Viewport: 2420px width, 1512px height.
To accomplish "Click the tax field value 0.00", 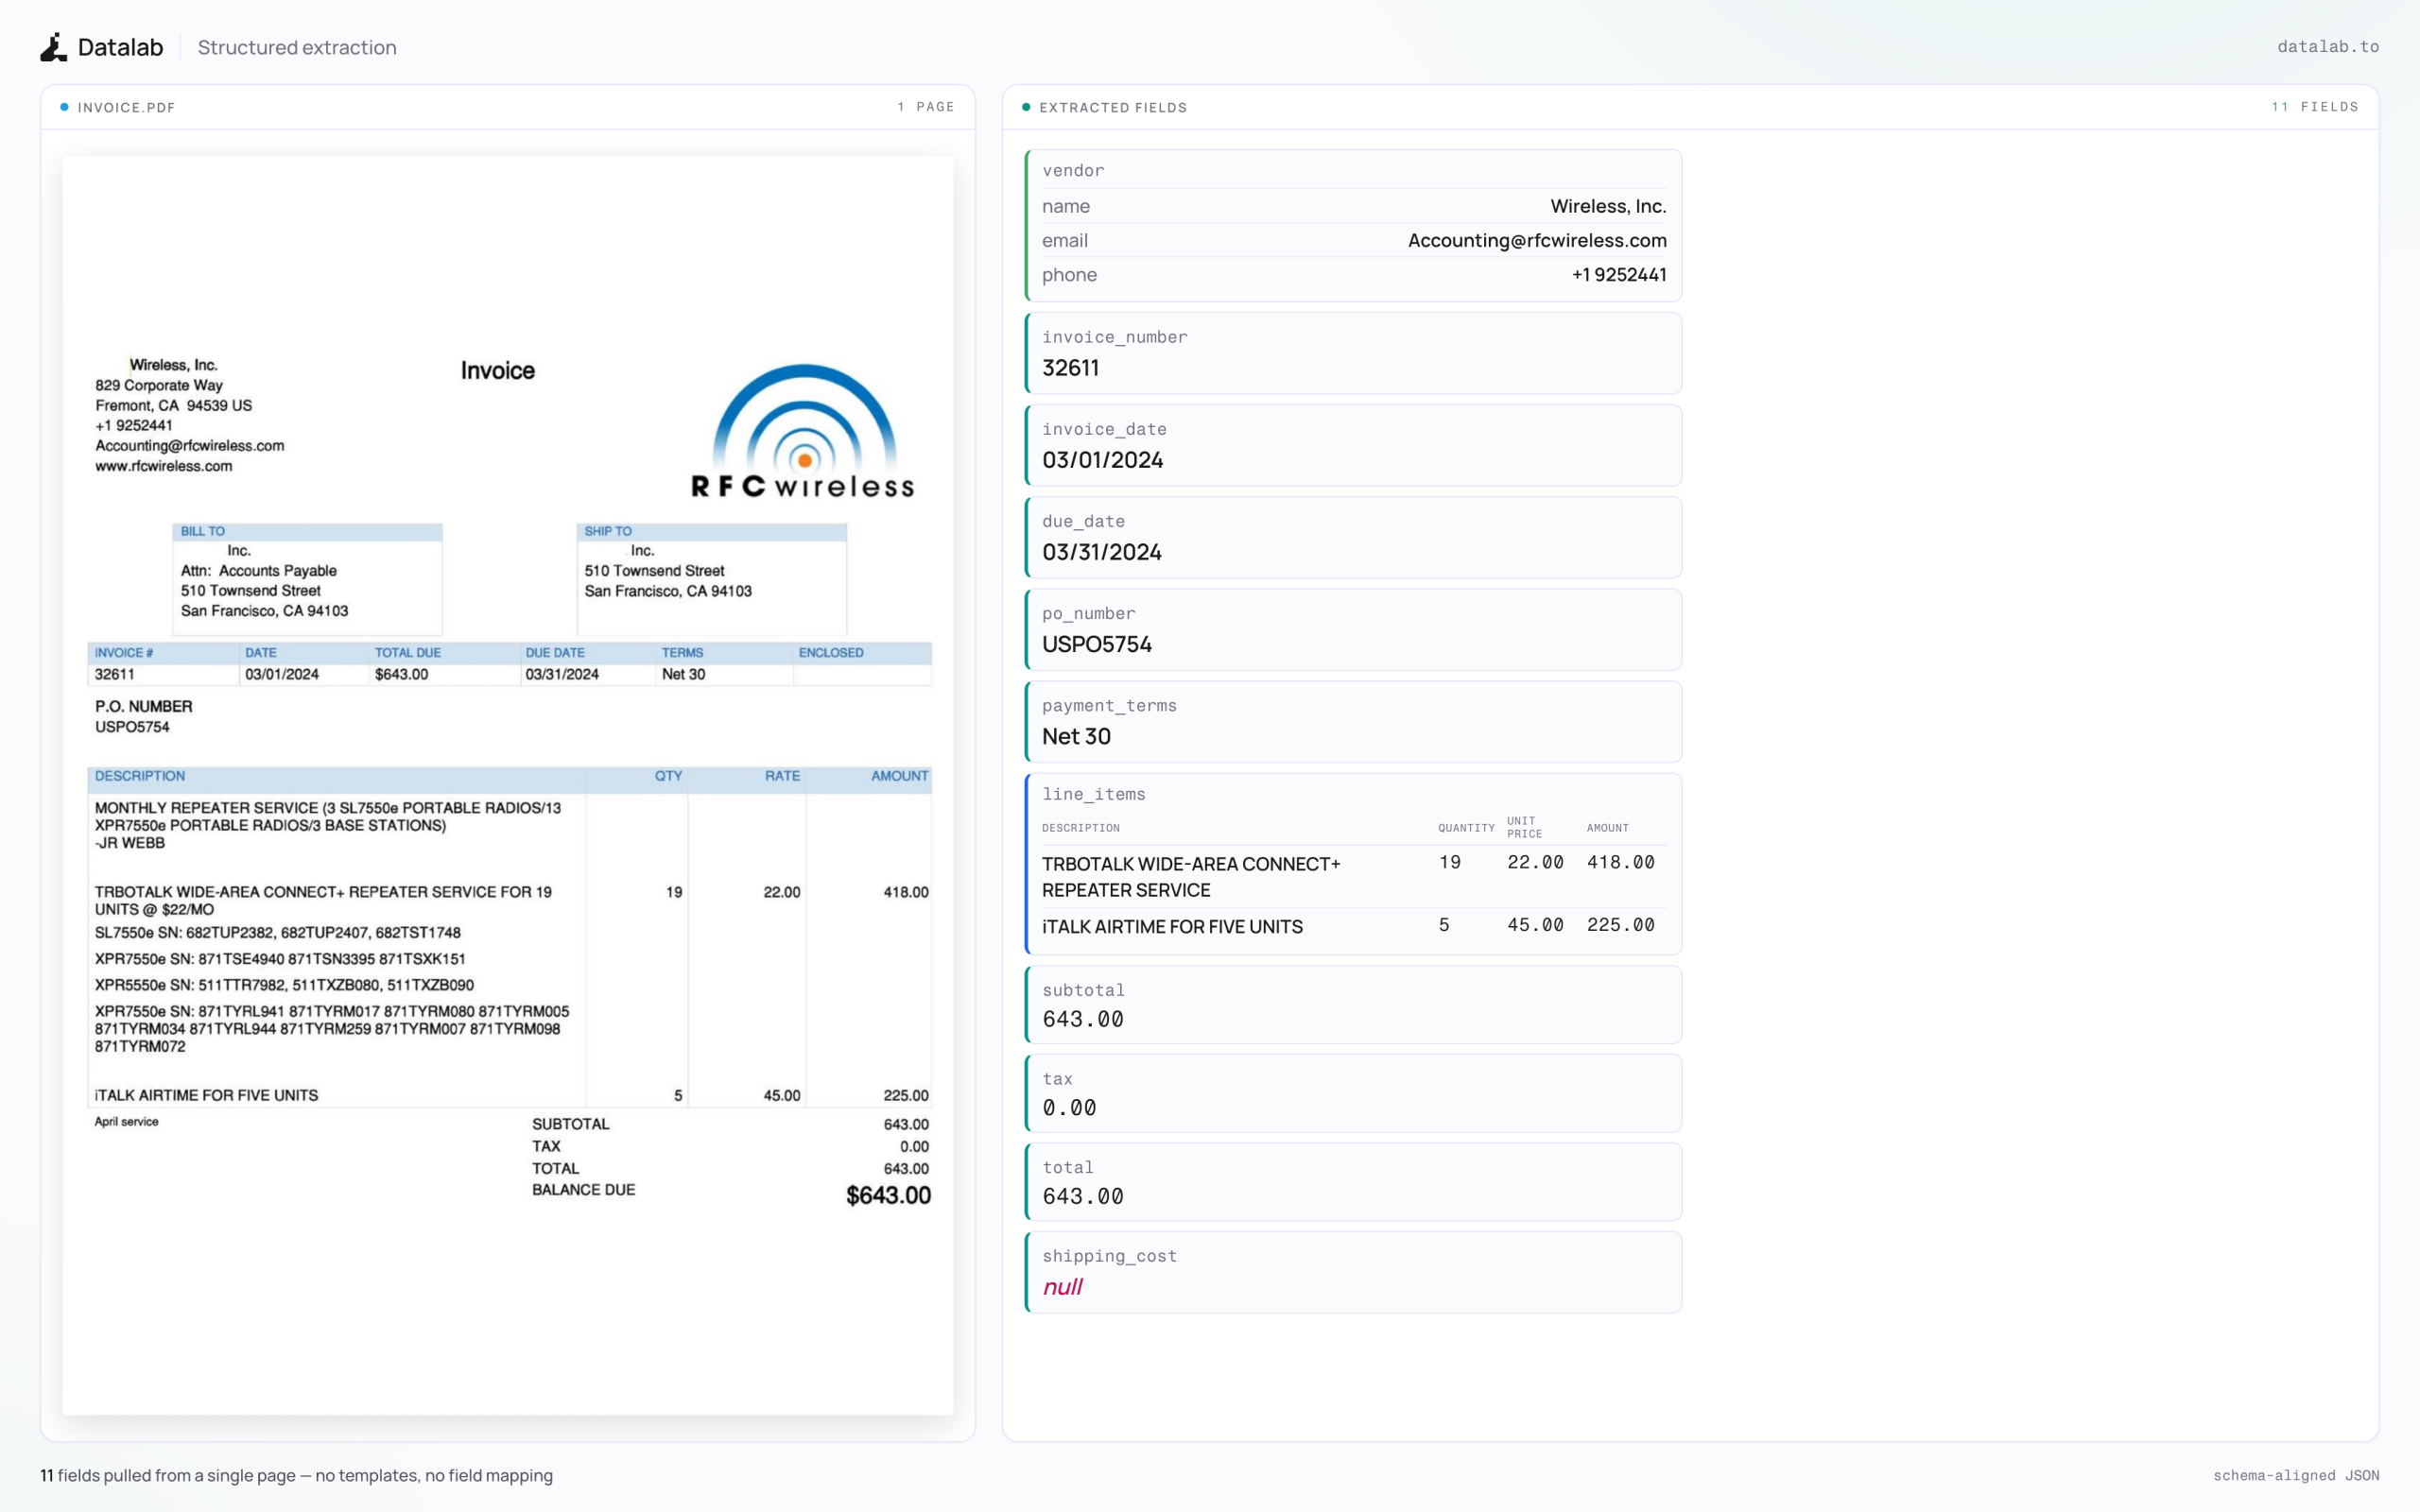I will 1069,1108.
